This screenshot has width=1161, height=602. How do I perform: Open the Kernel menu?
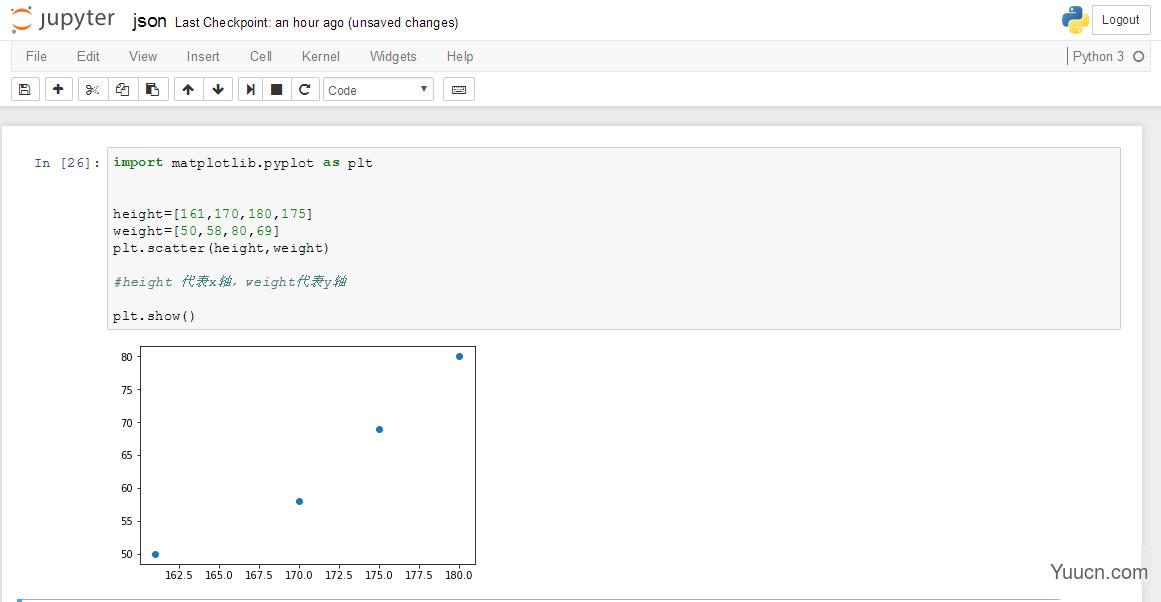pyautogui.click(x=321, y=56)
